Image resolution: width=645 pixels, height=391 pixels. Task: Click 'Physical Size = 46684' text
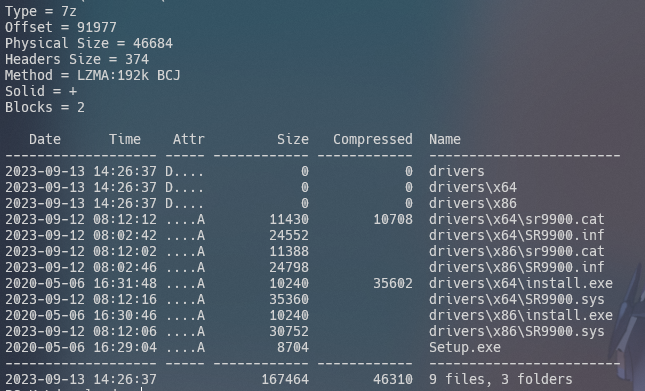(x=89, y=44)
